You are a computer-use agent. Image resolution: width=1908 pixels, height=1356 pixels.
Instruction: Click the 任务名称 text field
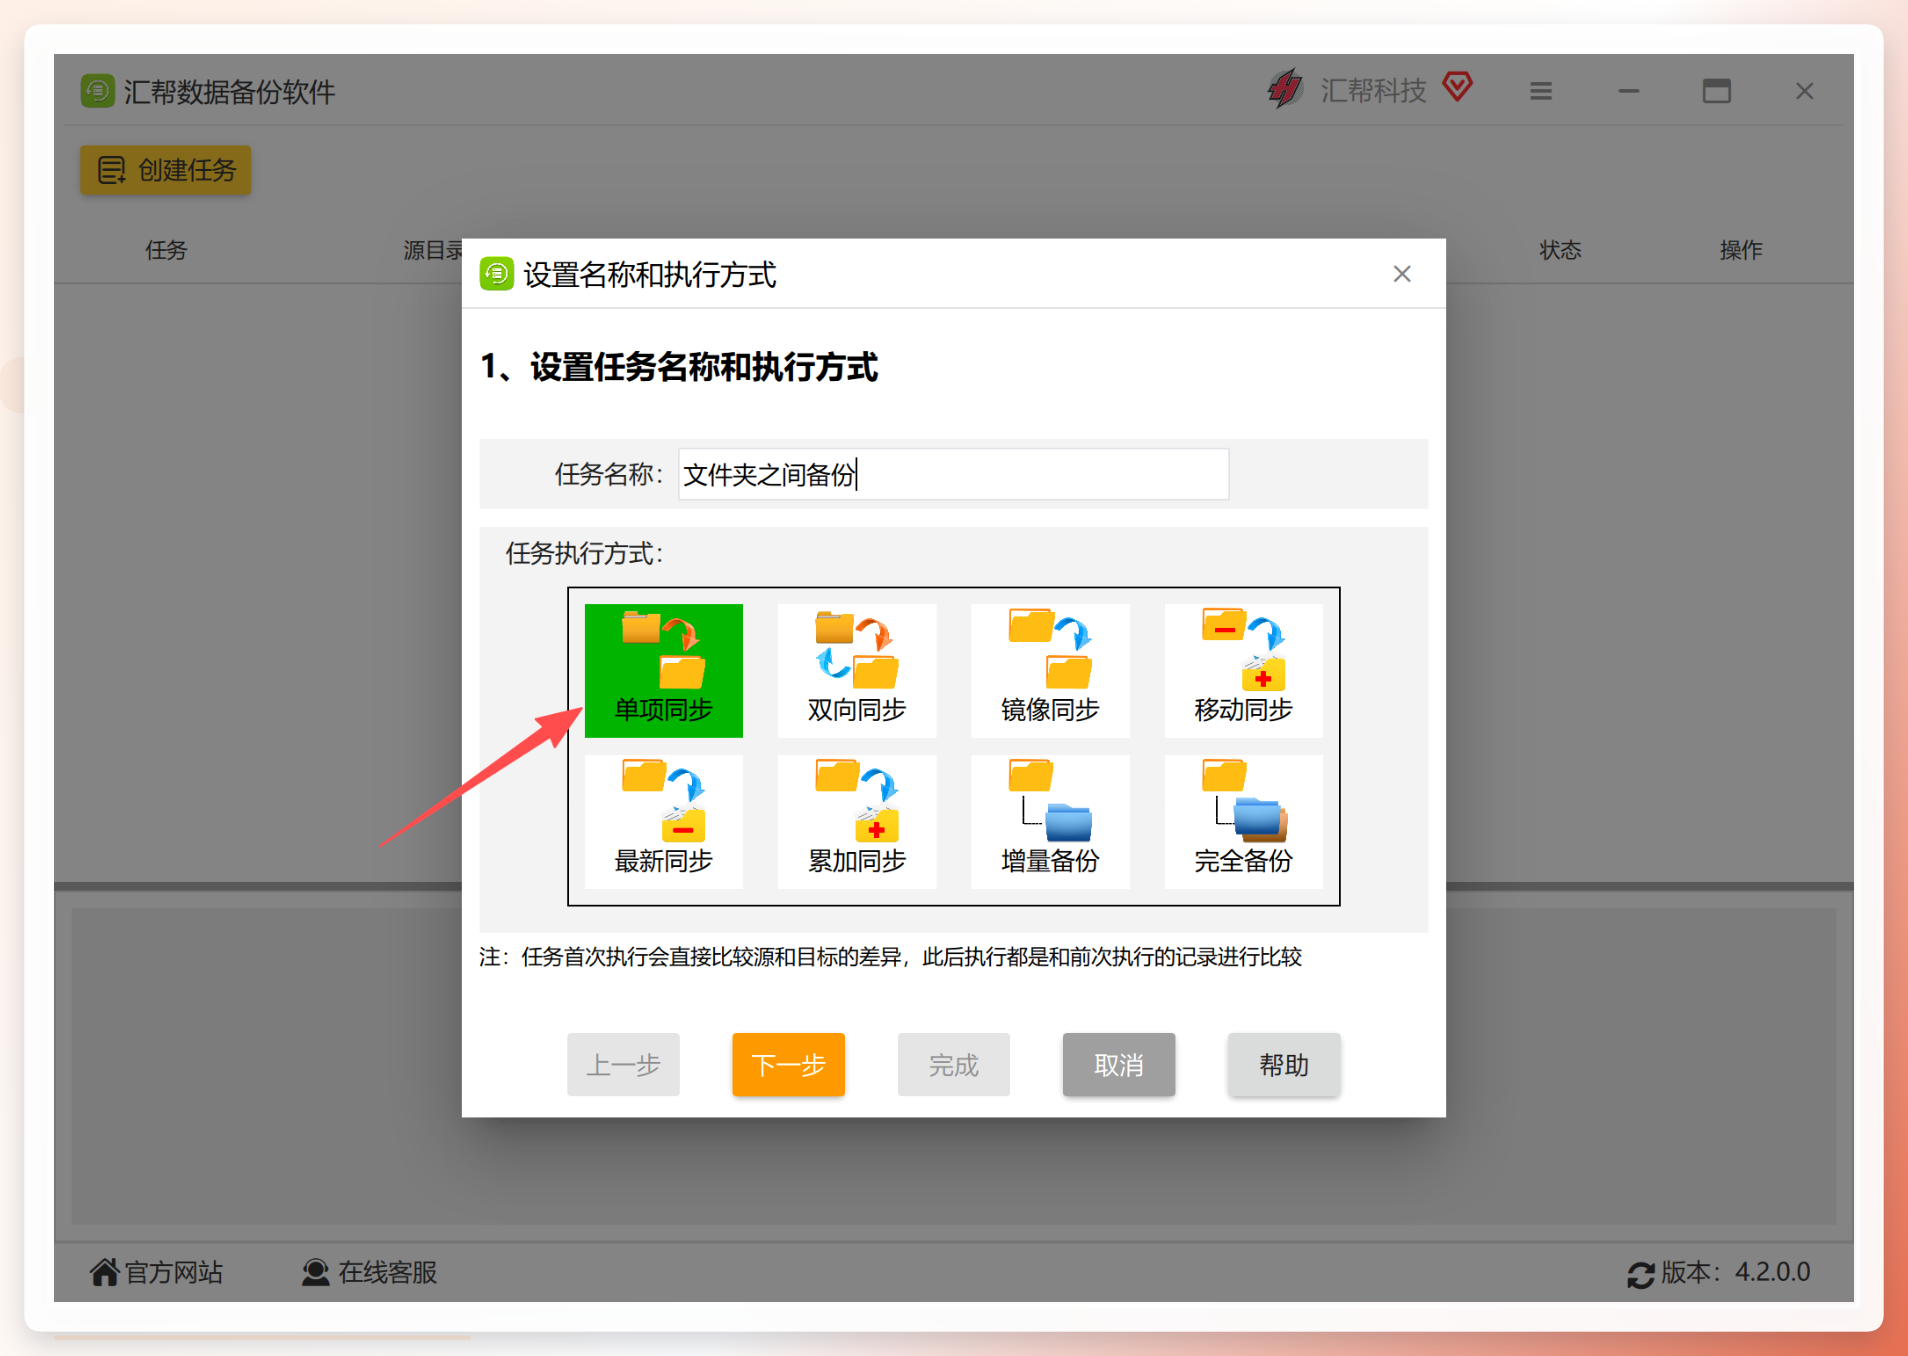[x=953, y=474]
